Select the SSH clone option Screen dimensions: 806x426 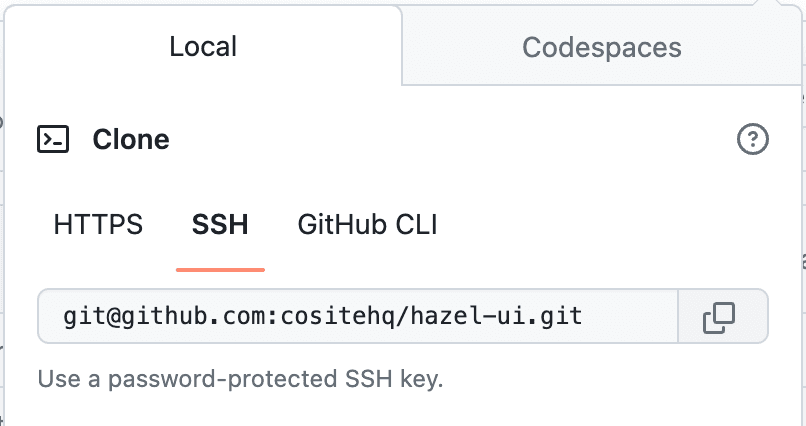pos(220,225)
